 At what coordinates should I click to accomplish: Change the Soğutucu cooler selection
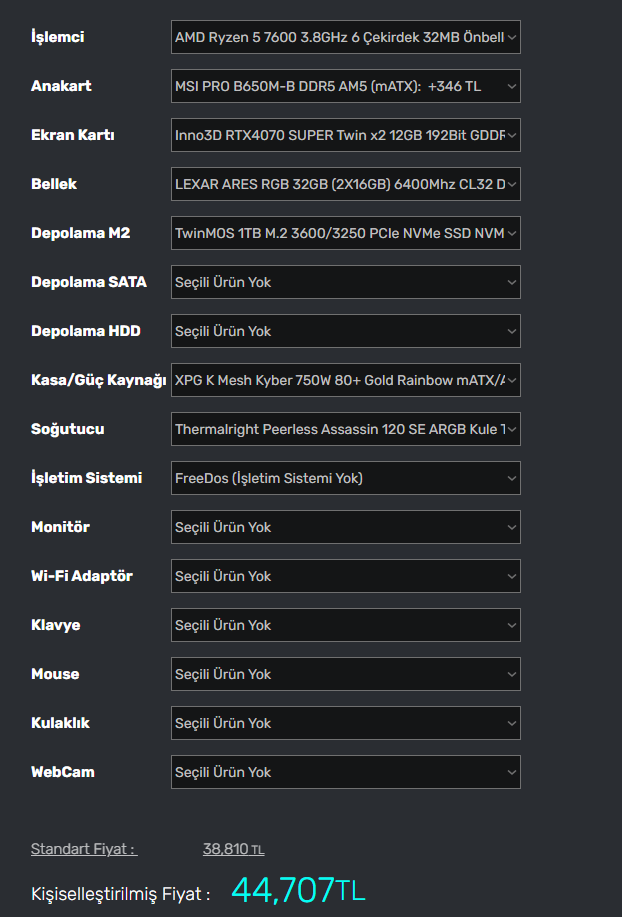345,429
